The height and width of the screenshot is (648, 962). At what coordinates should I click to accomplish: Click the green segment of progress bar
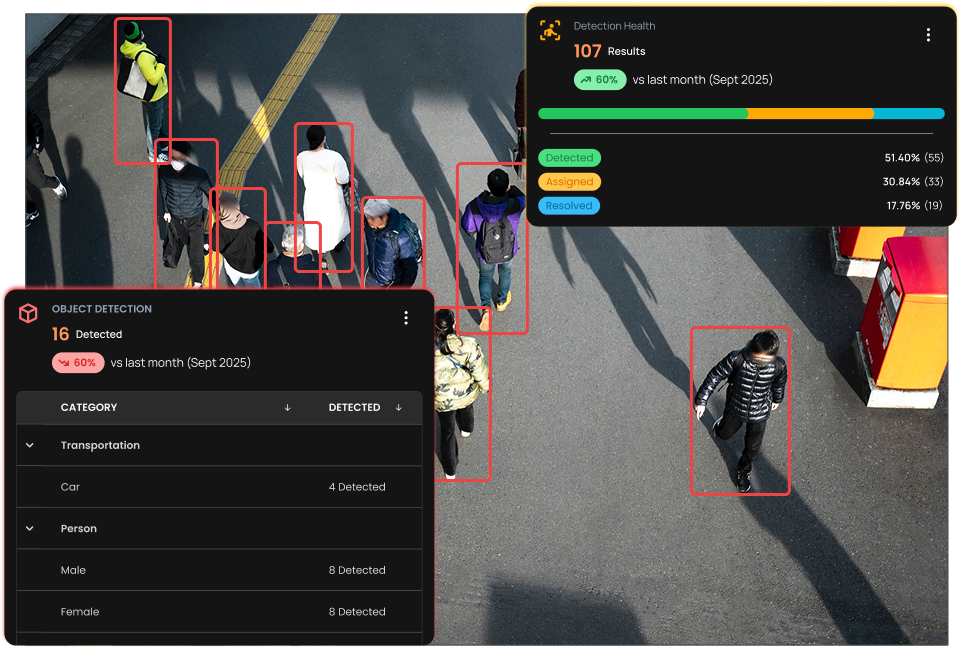pyautogui.click(x=642, y=114)
